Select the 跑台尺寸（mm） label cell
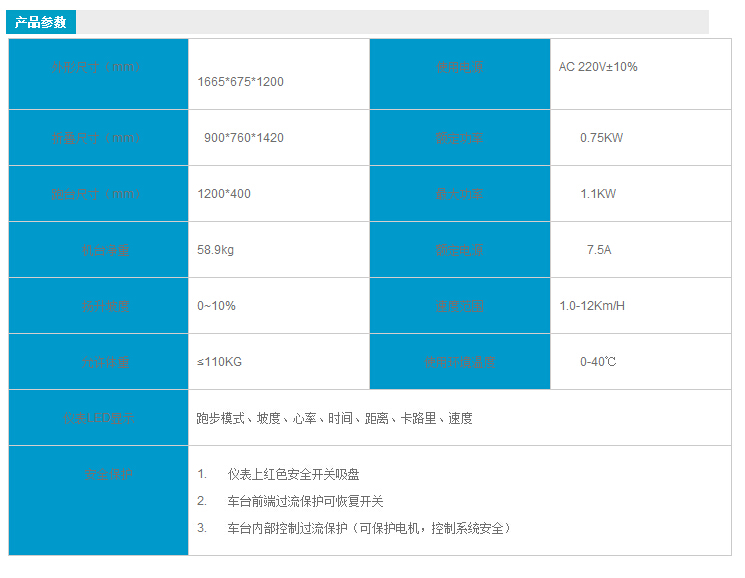This screenshot has width=745, height=578. [x=98, y=194]
